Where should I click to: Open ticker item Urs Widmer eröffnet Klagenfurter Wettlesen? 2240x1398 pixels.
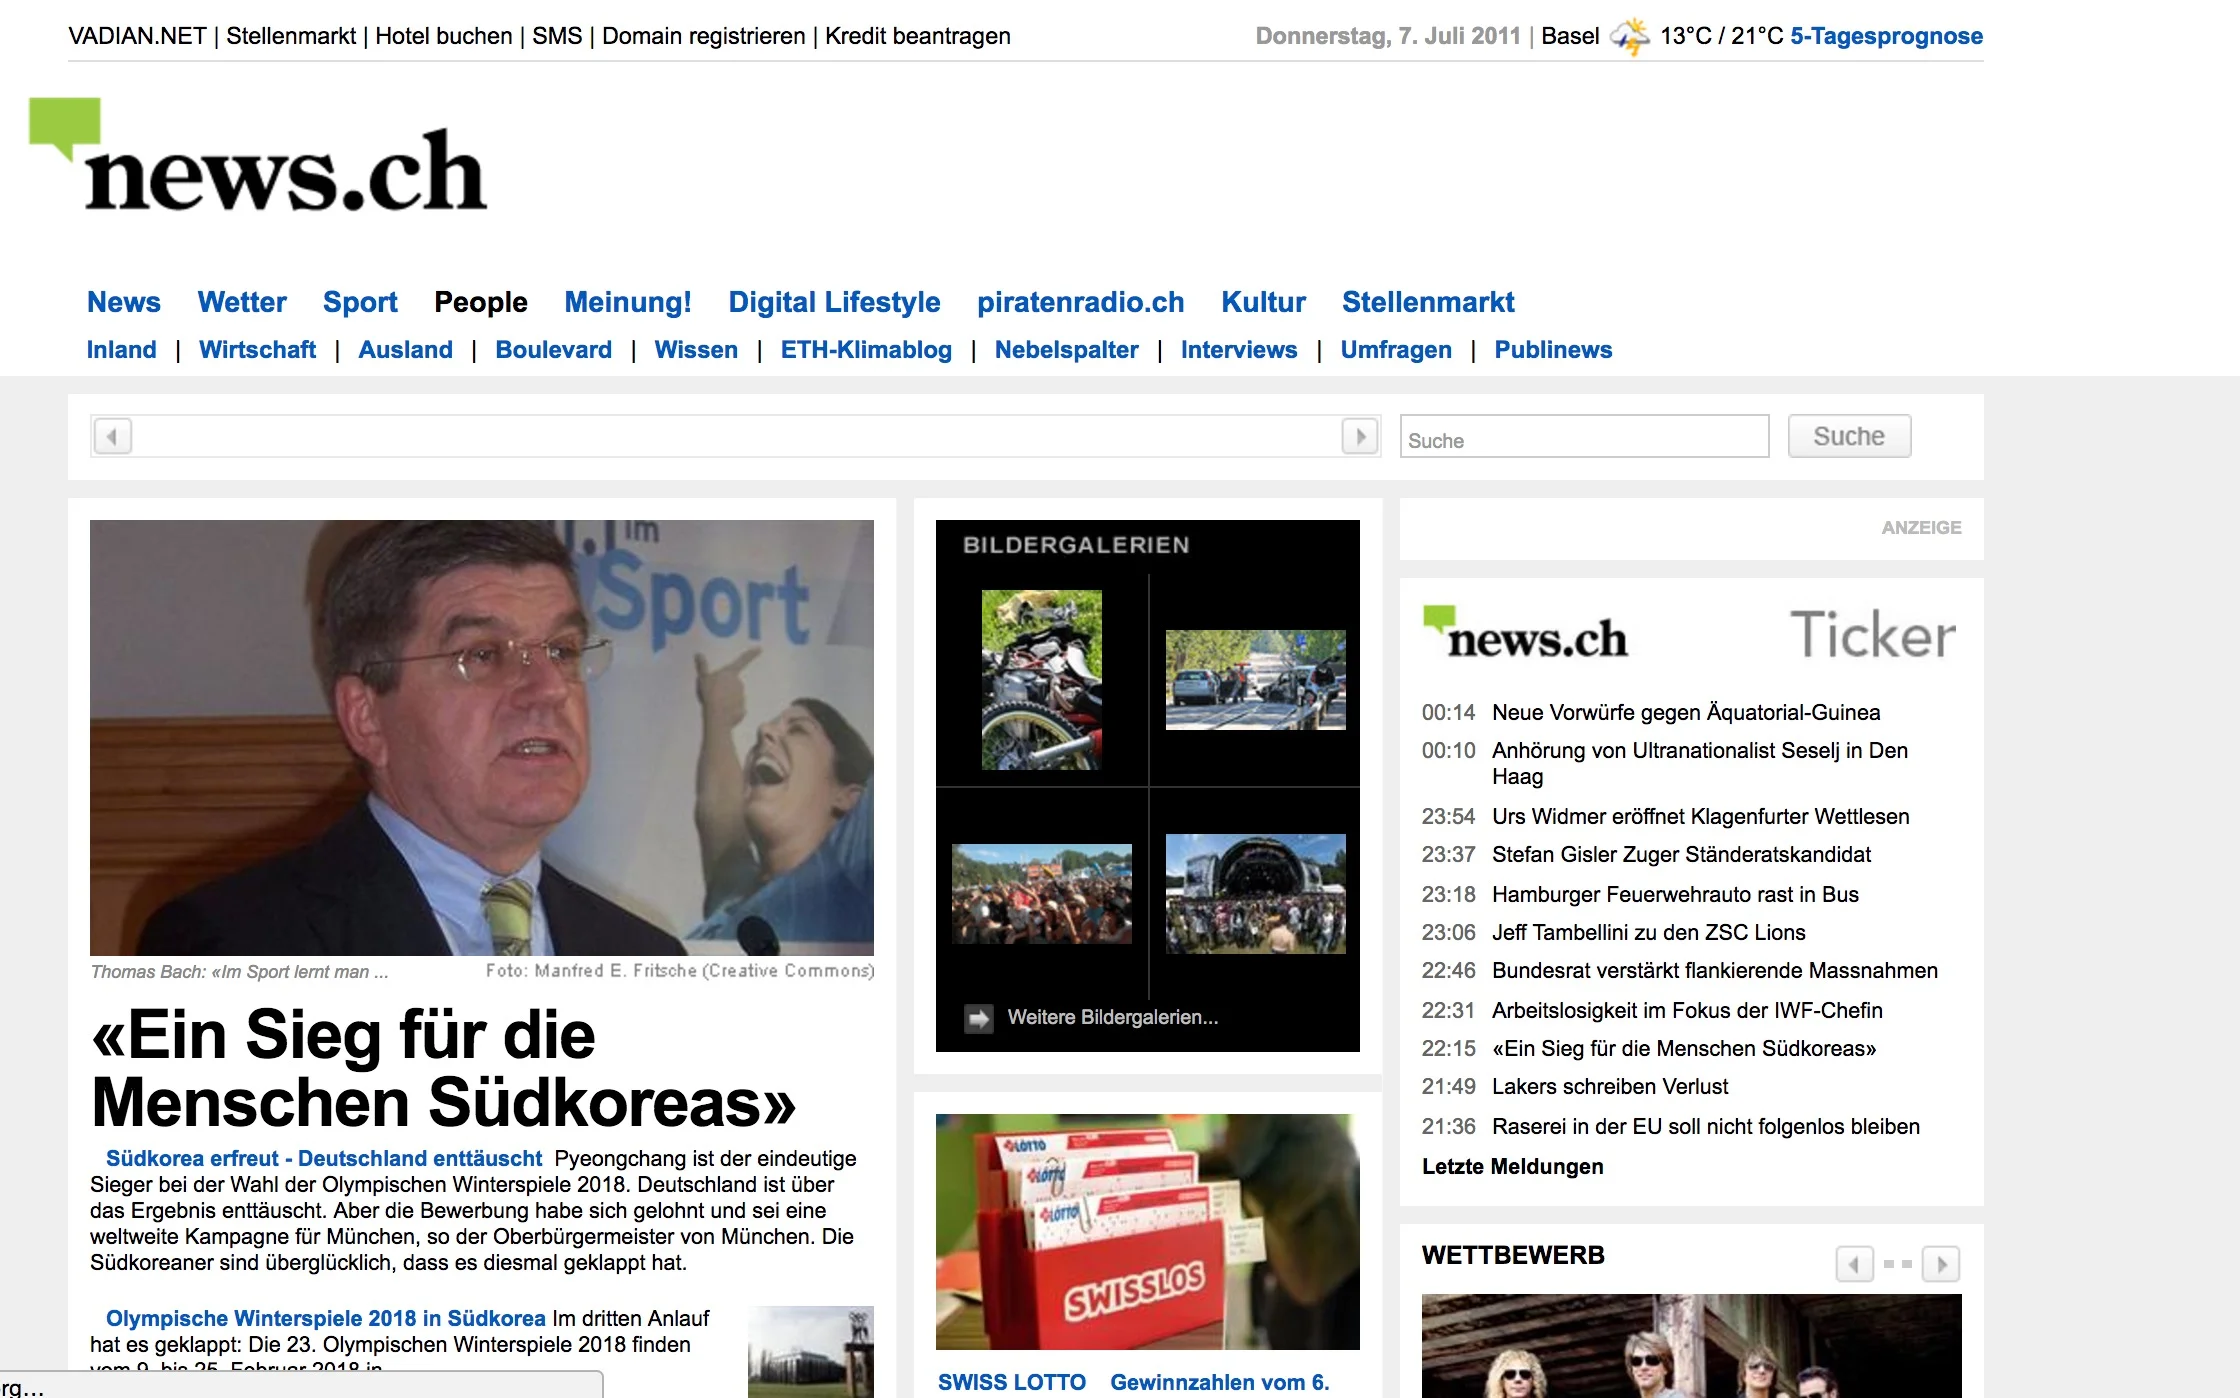pyautogui.click(x=1700, y=816)
